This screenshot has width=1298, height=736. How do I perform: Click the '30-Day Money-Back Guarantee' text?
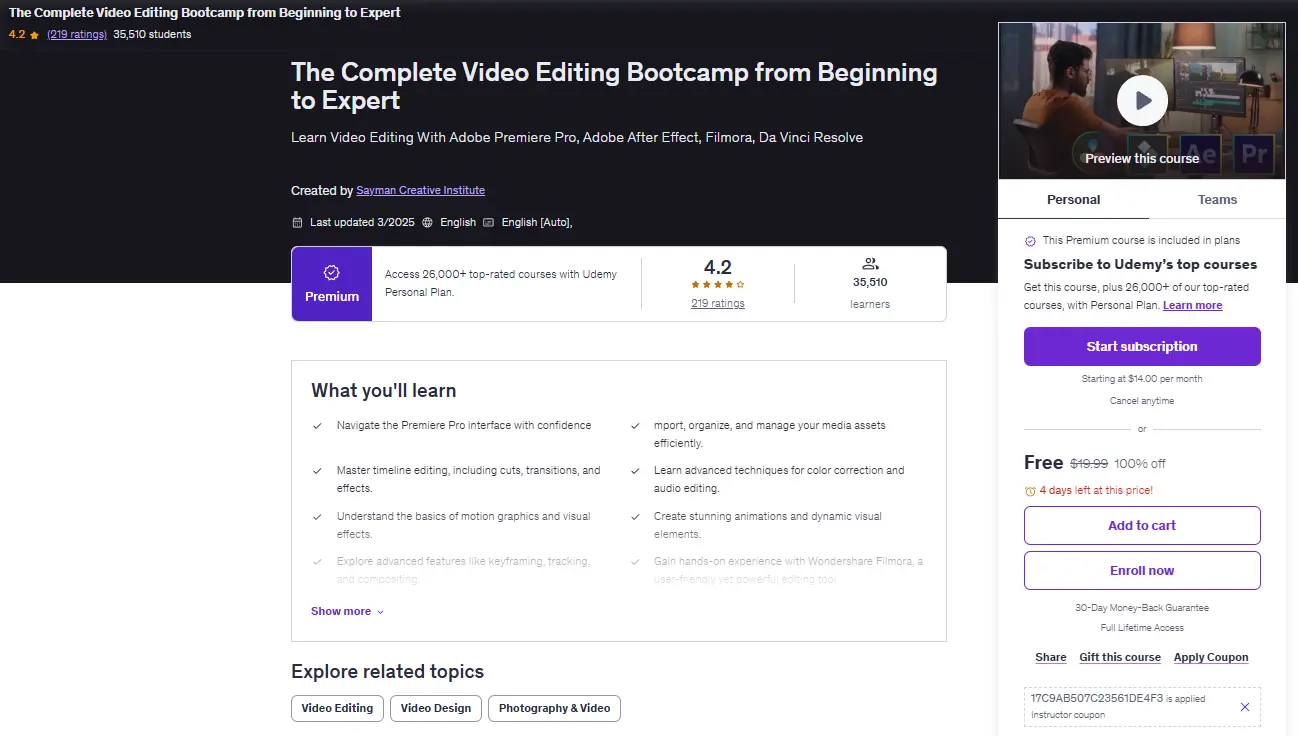click(x=1142, y=608)
